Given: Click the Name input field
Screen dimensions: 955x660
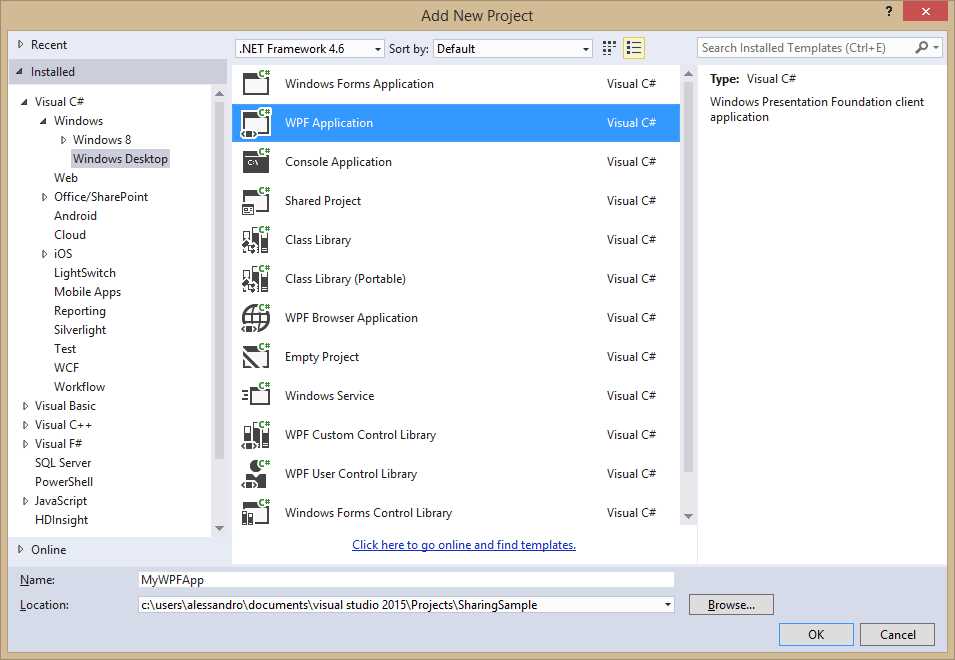Looking at the screenshot, I should [400, 579].
